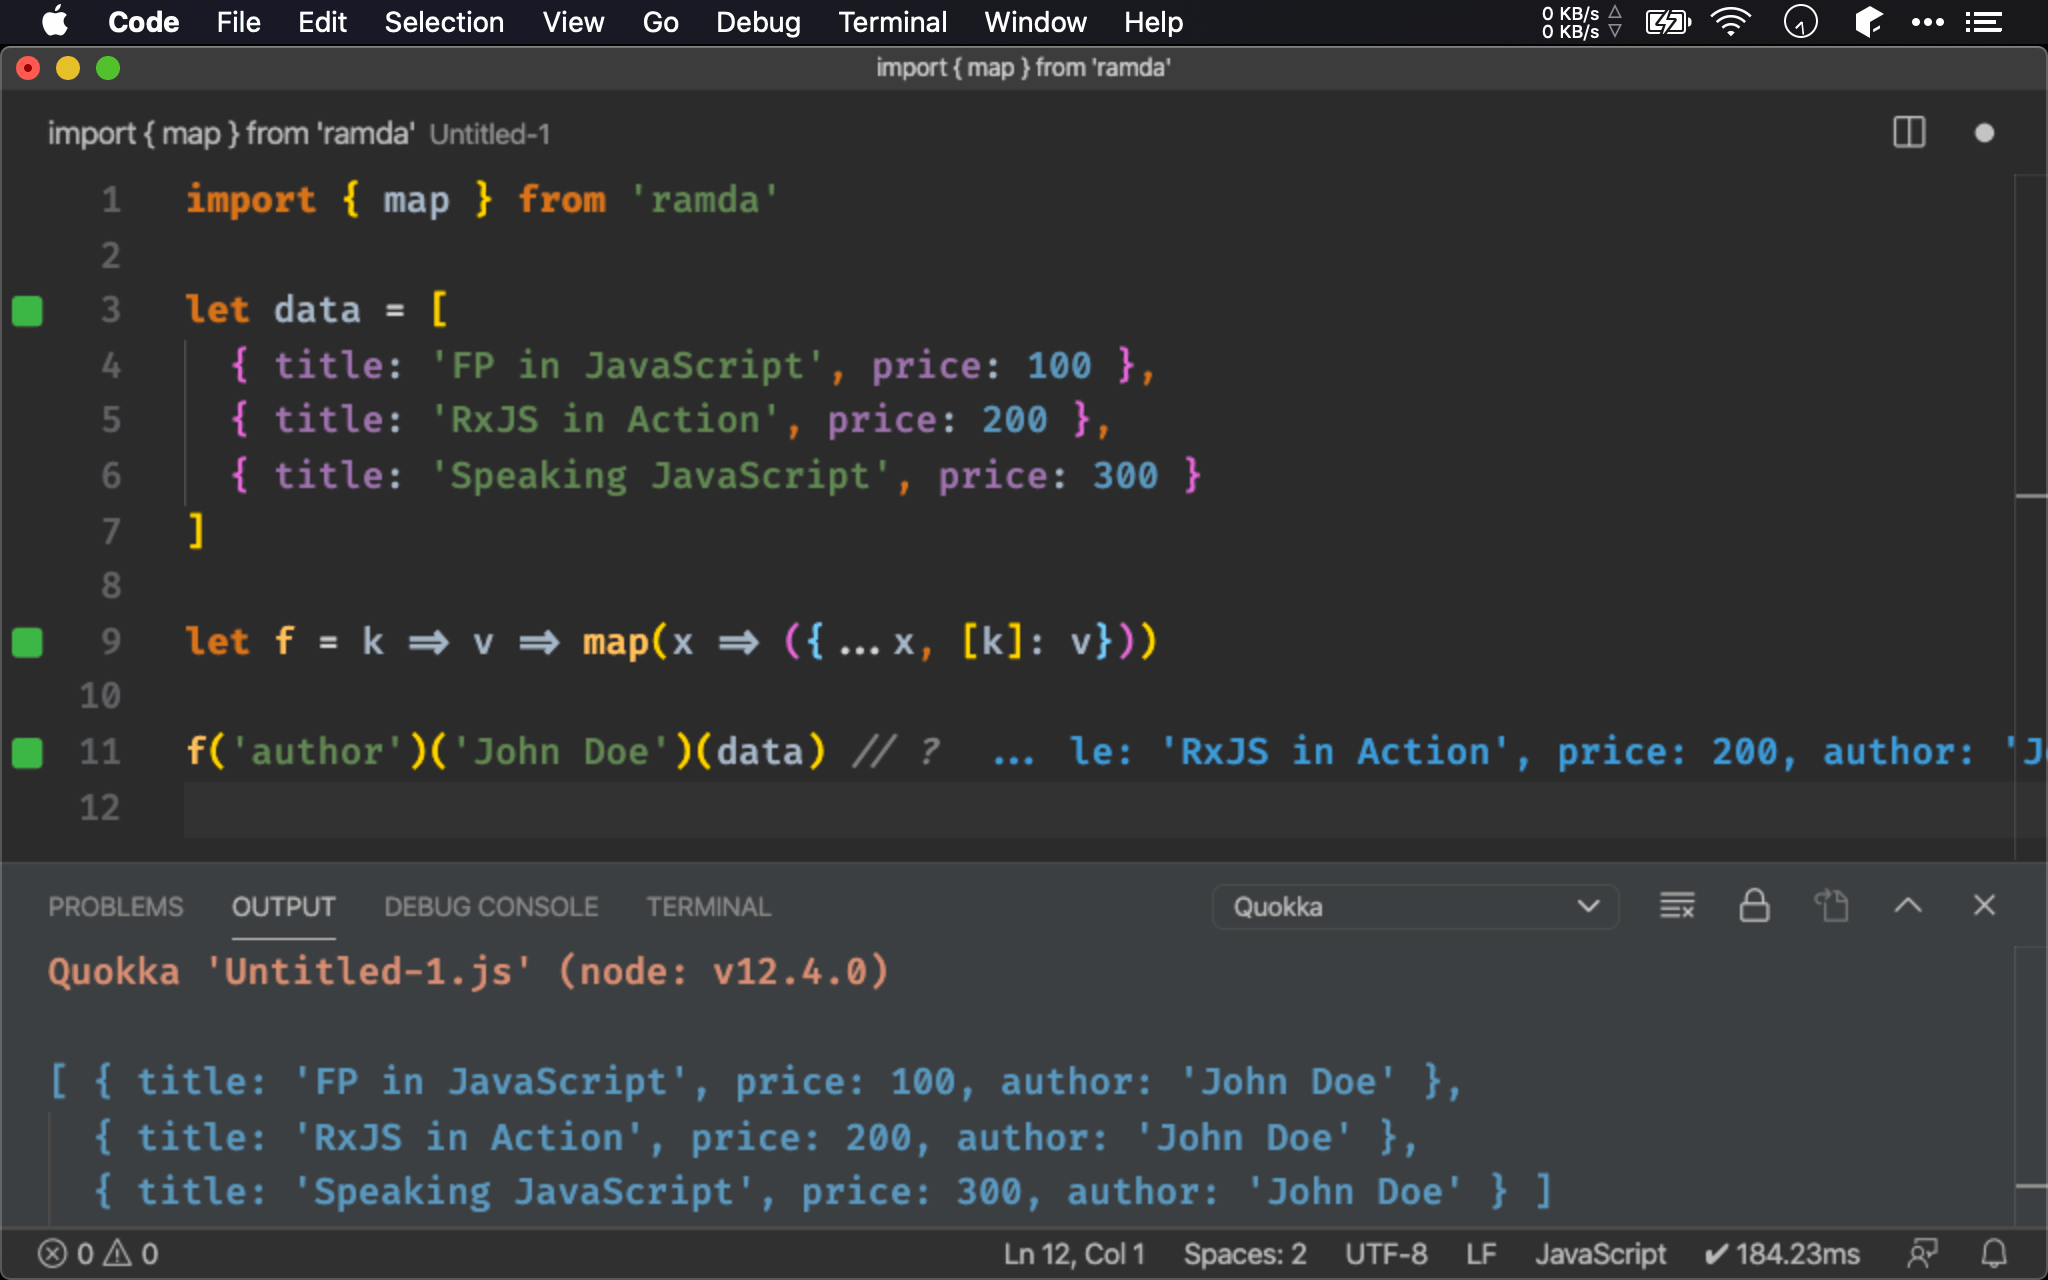Click the battery charging icon

pos(1668,22)
